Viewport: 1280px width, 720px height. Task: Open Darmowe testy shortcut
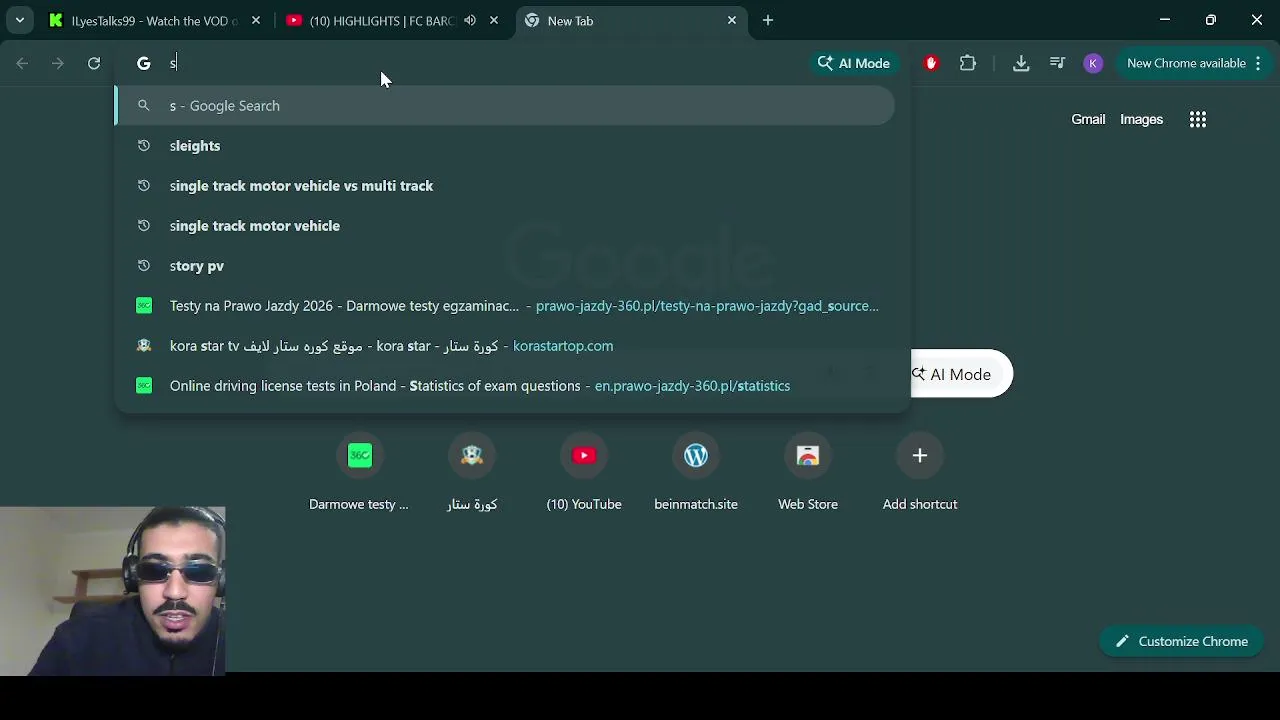point(359,475)
